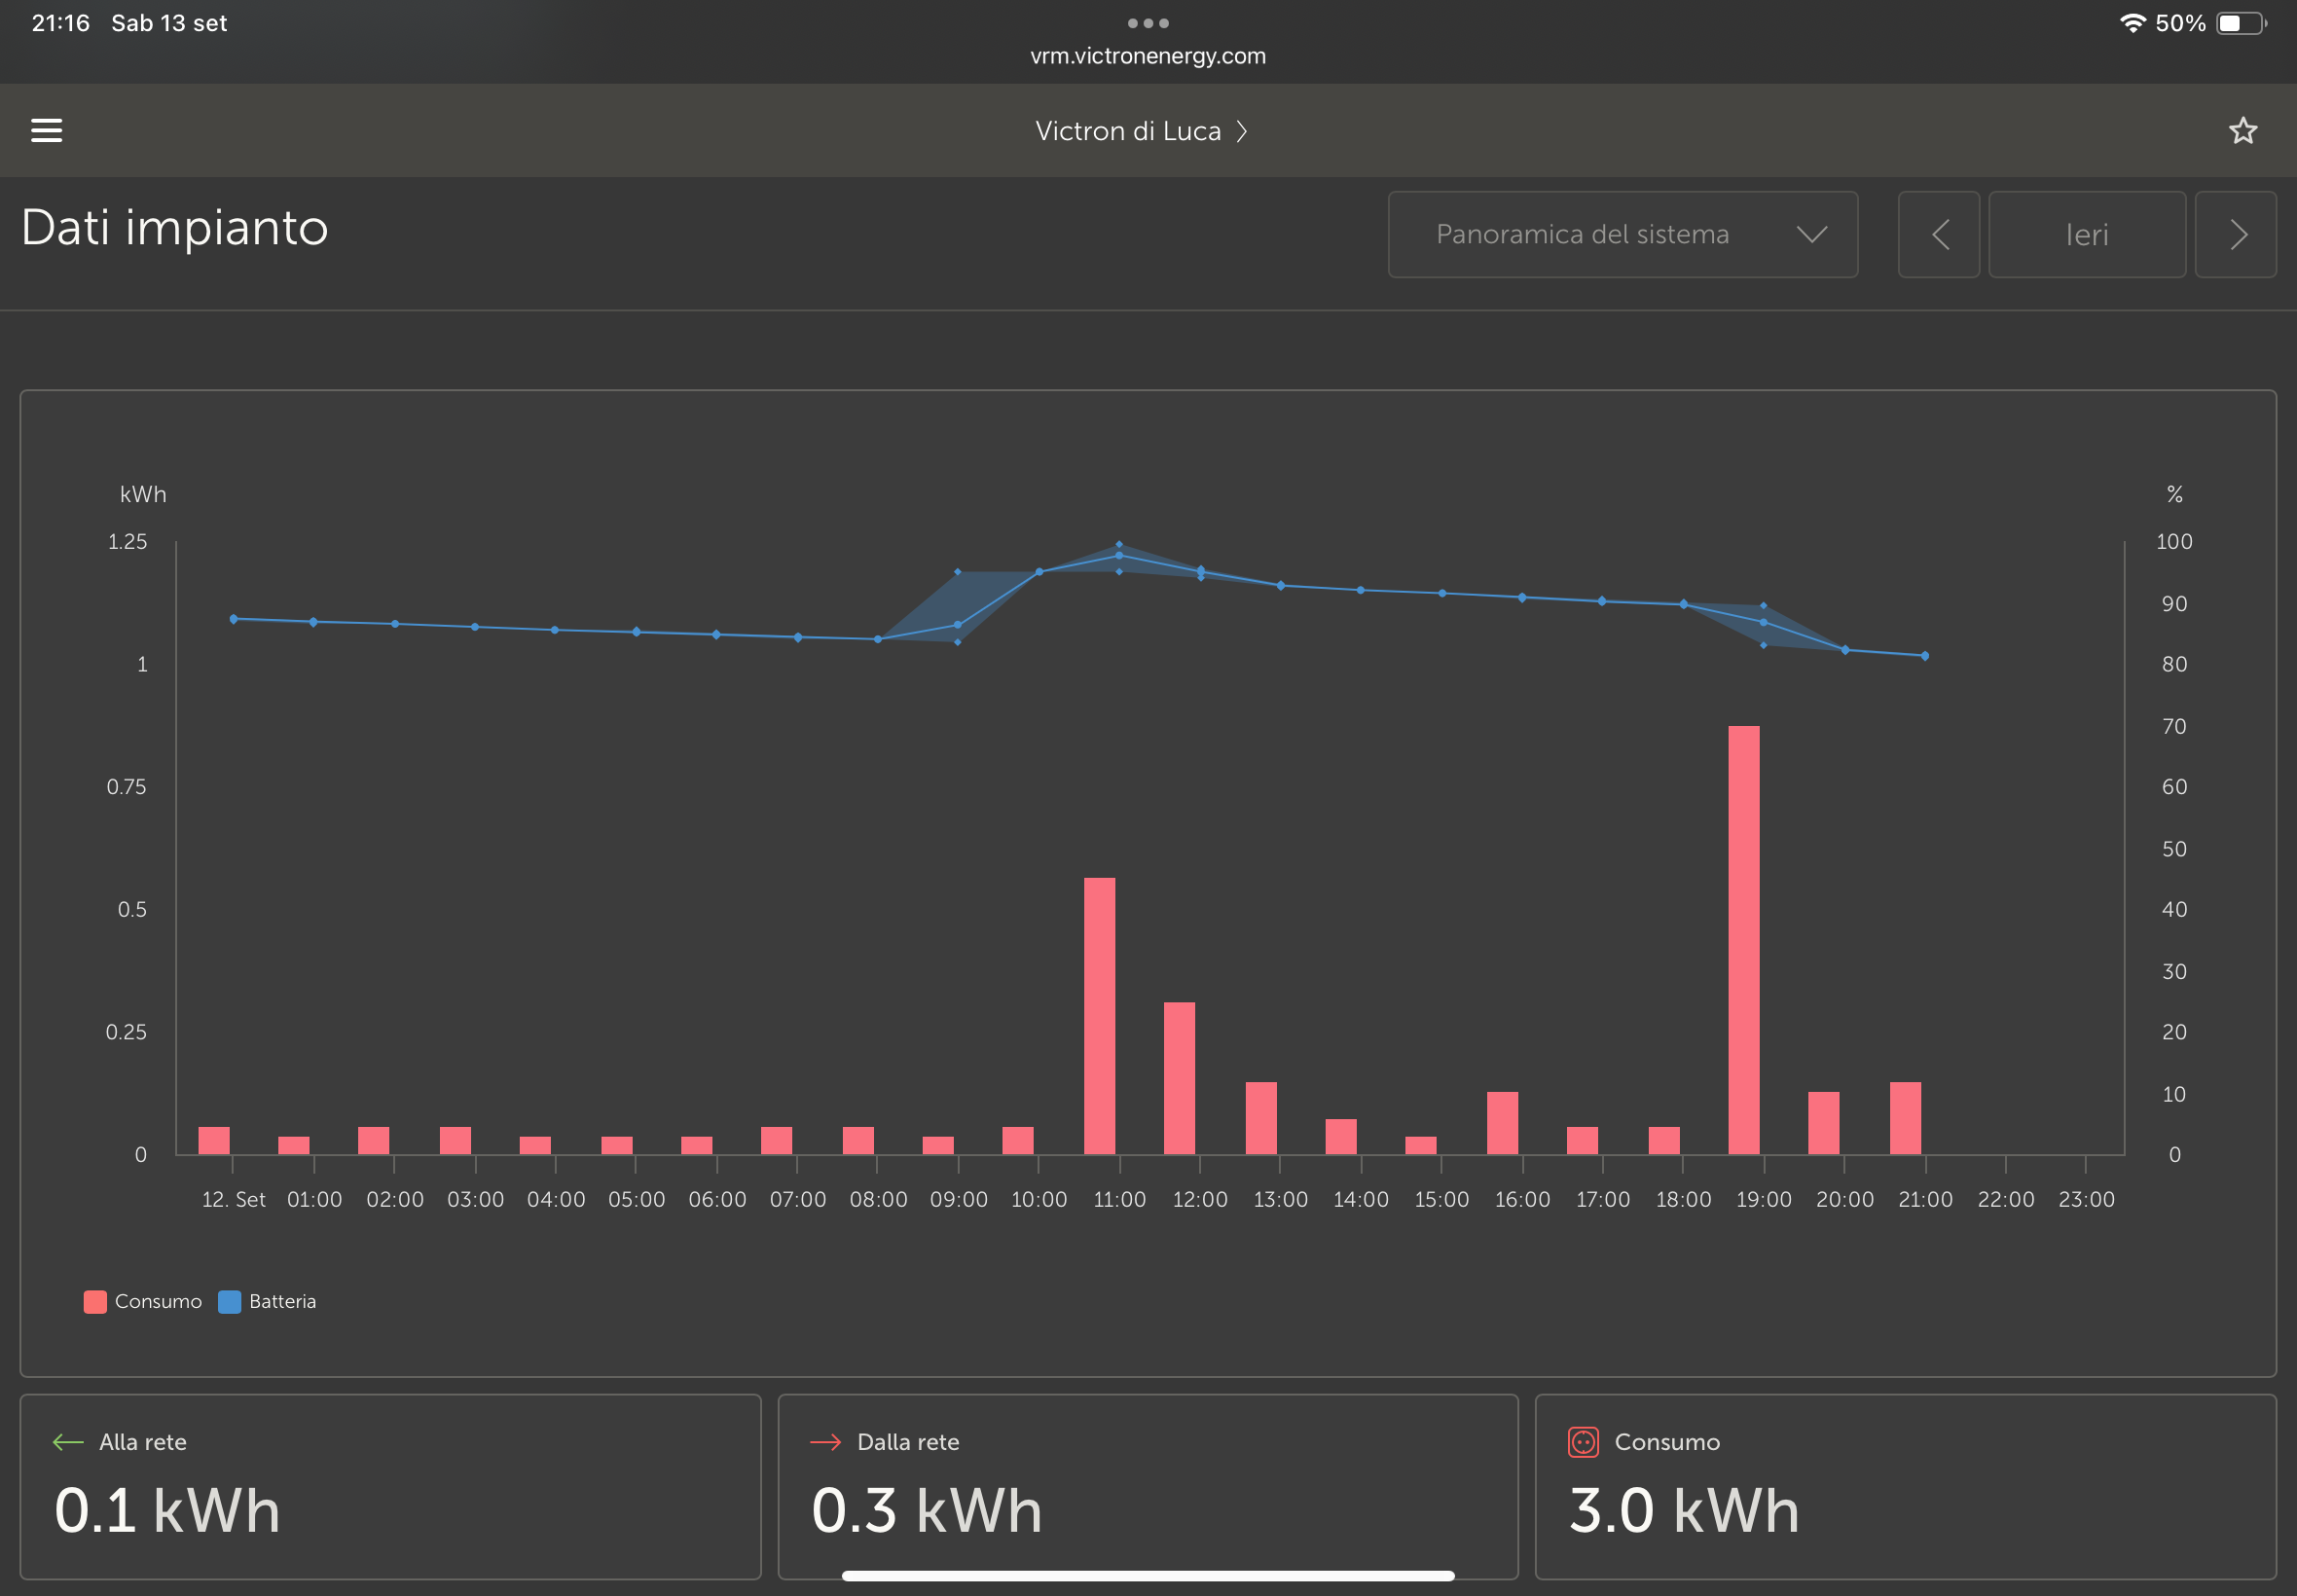This screenshot has width=2297, height=1596.
Task: Click the tallest consumption bar at 19:00
Action: [x=1743, y=940]
